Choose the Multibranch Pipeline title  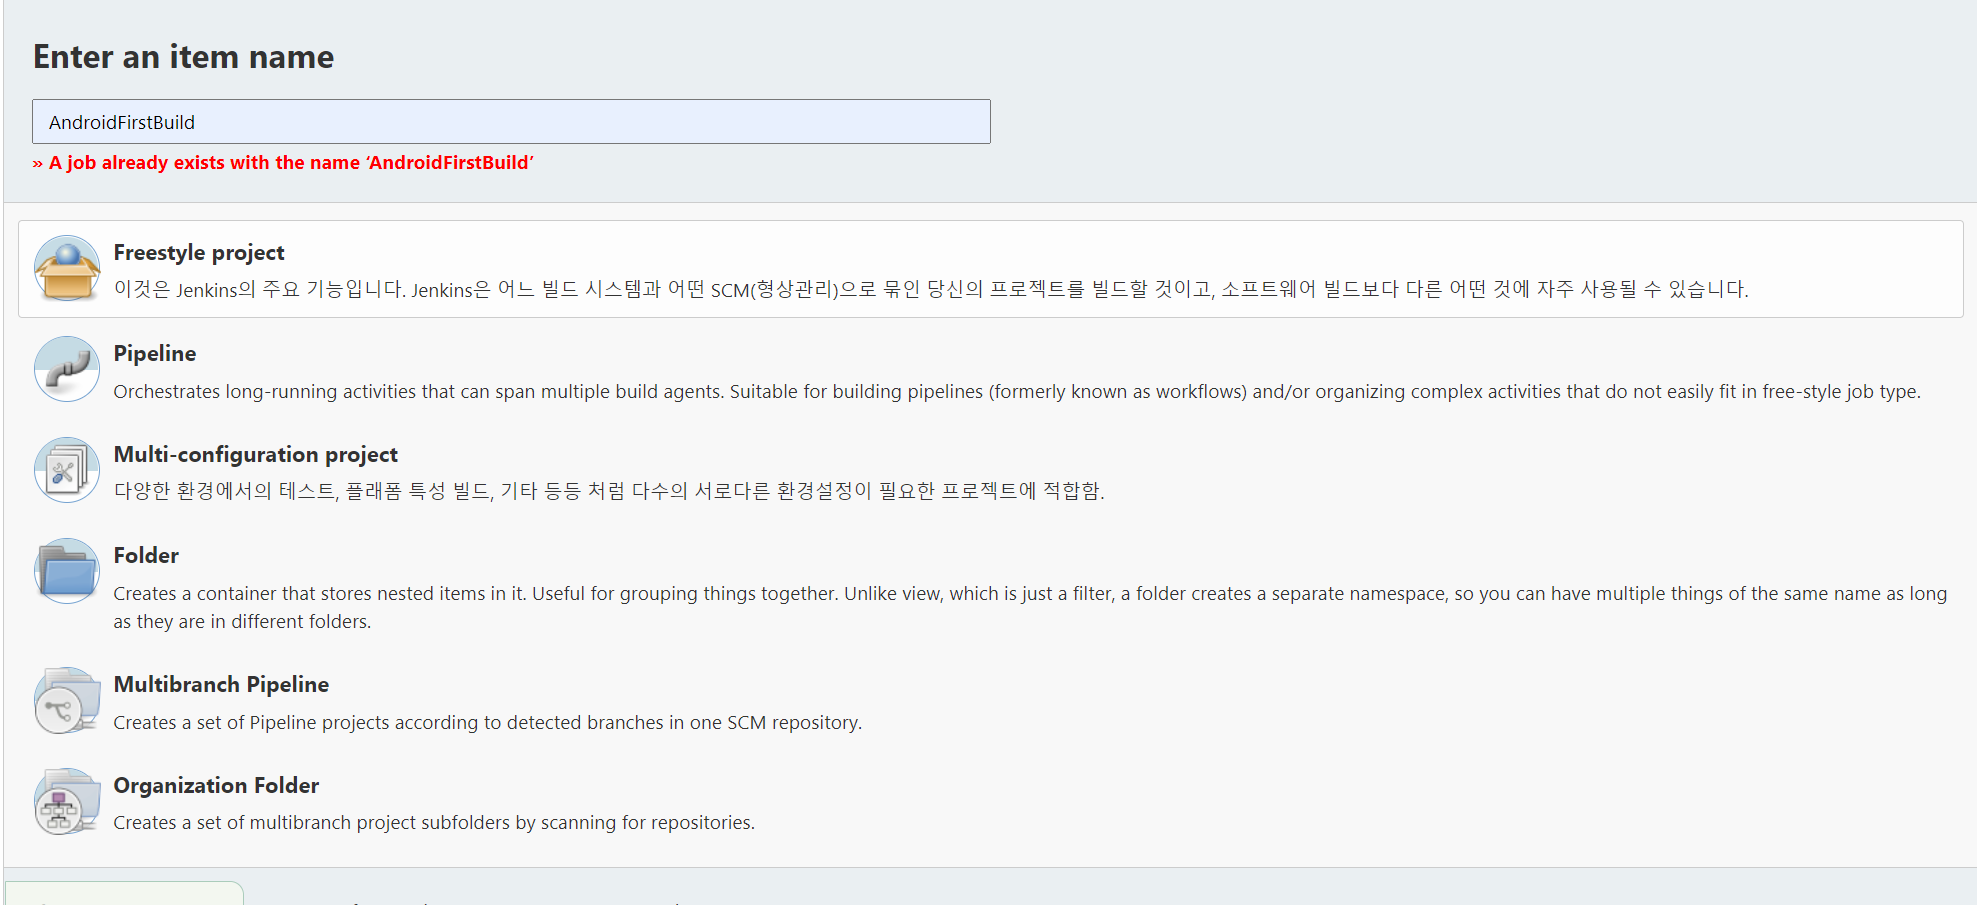[x=221, y=684]
